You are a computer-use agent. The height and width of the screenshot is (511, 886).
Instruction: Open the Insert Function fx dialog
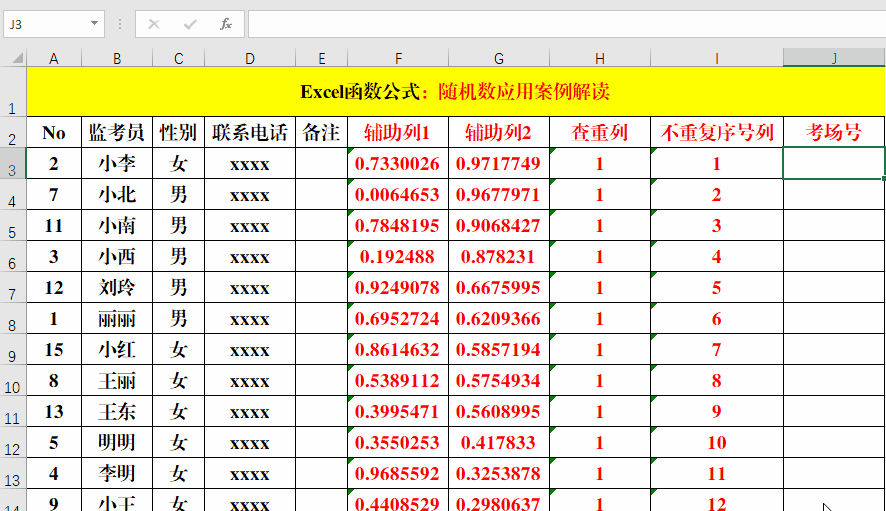tap(226, 23)
